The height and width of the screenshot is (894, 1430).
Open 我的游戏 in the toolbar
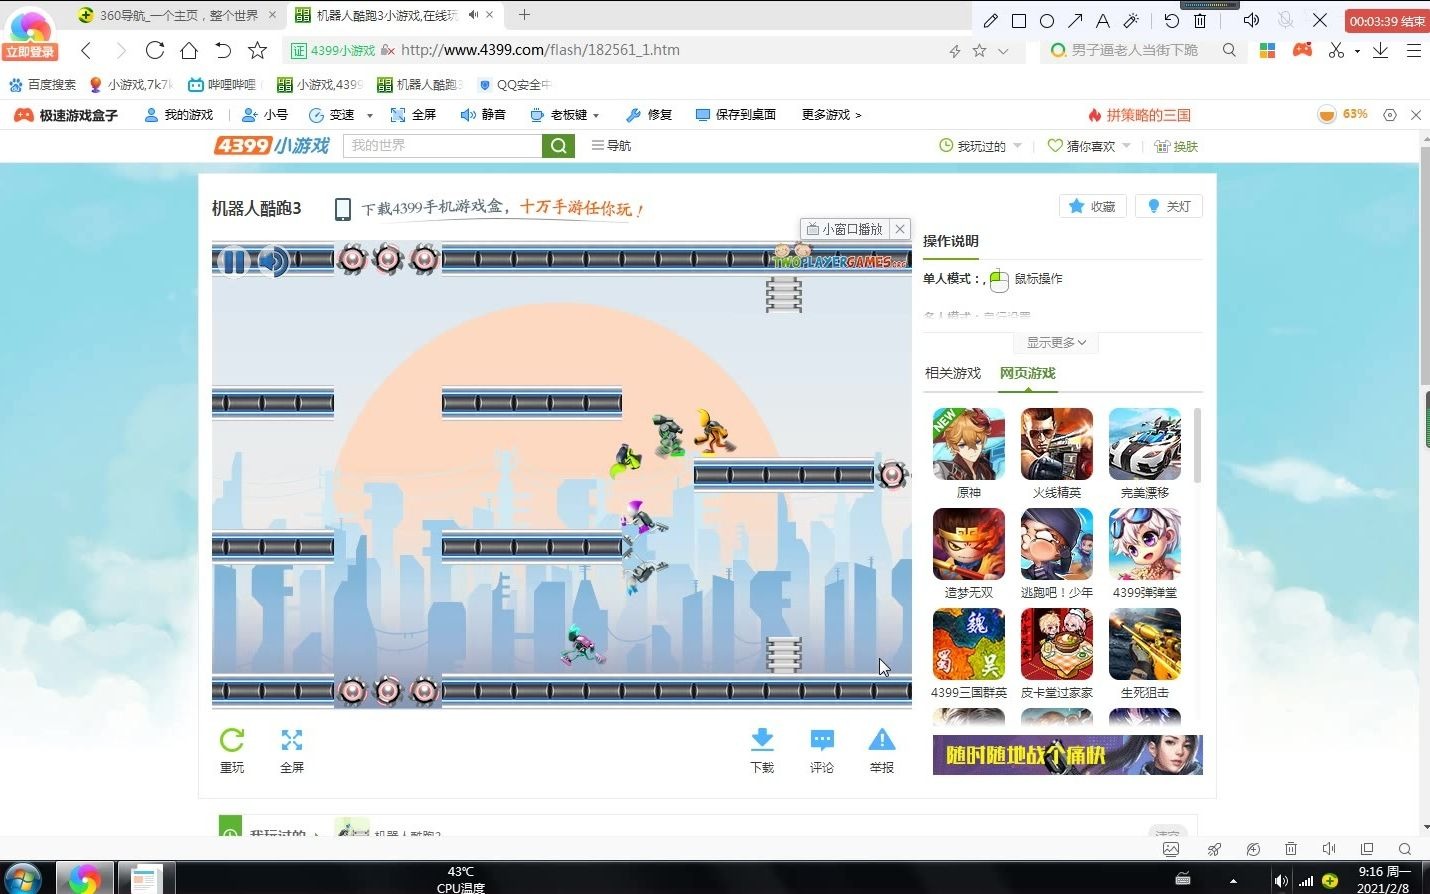point(179,115)
